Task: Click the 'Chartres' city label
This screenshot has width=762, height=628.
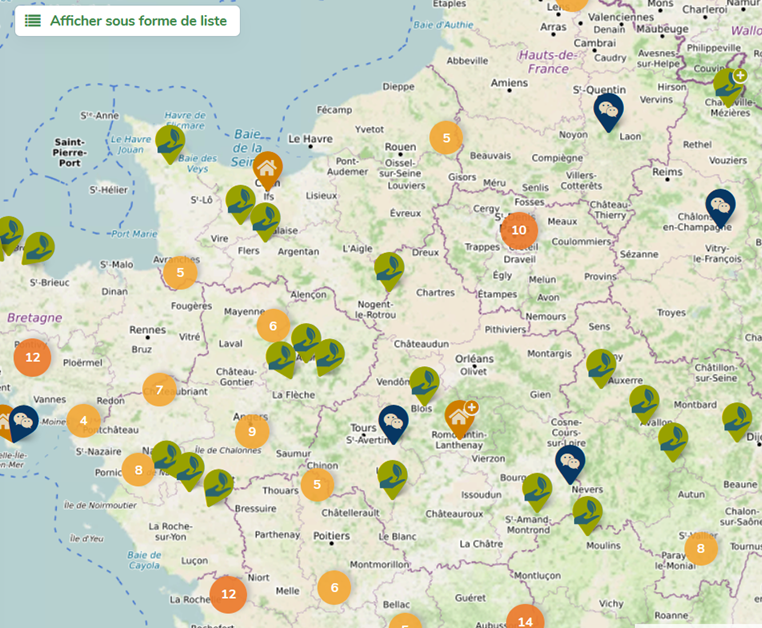Action: click(435, 293)
